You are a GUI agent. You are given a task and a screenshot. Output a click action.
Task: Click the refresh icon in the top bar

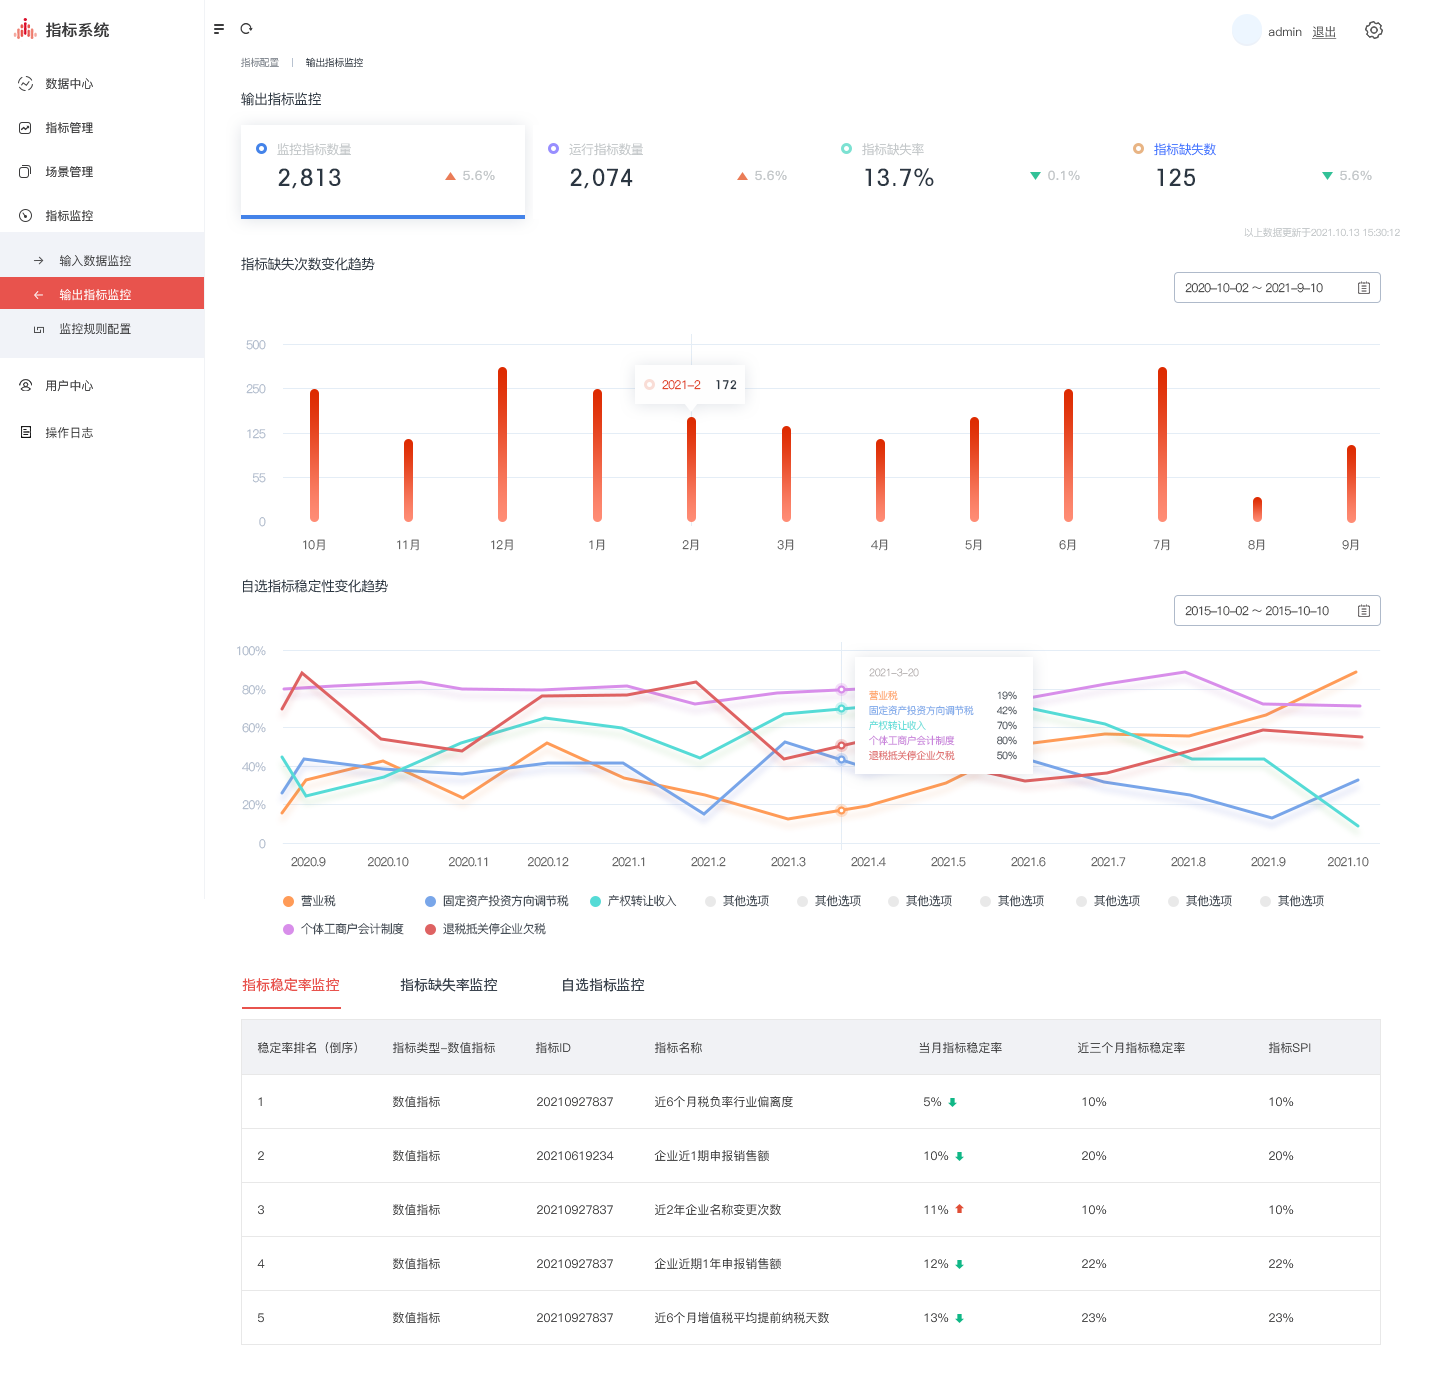[x=247, y=29]
